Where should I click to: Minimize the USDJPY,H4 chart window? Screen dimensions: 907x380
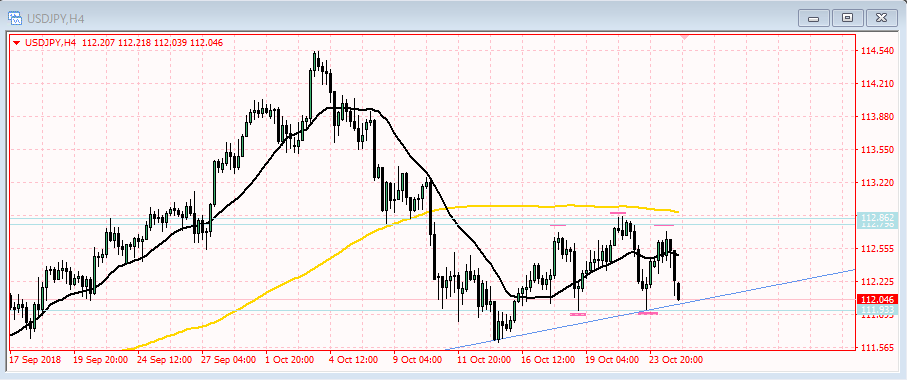pyautogui.click(x=813, y=19)
